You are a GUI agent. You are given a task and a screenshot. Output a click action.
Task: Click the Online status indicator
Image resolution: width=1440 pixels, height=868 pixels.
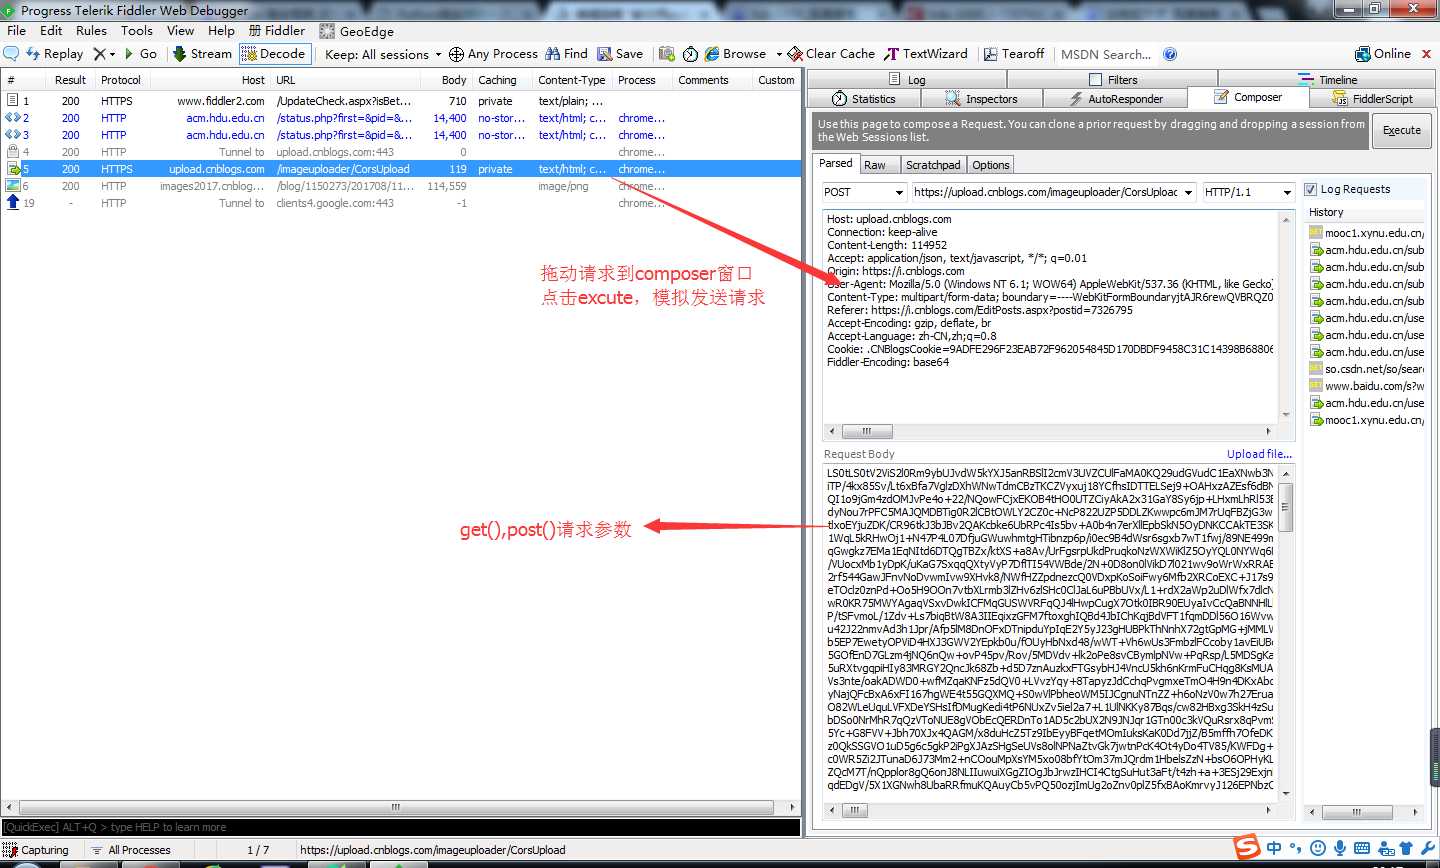point(1383,54)
